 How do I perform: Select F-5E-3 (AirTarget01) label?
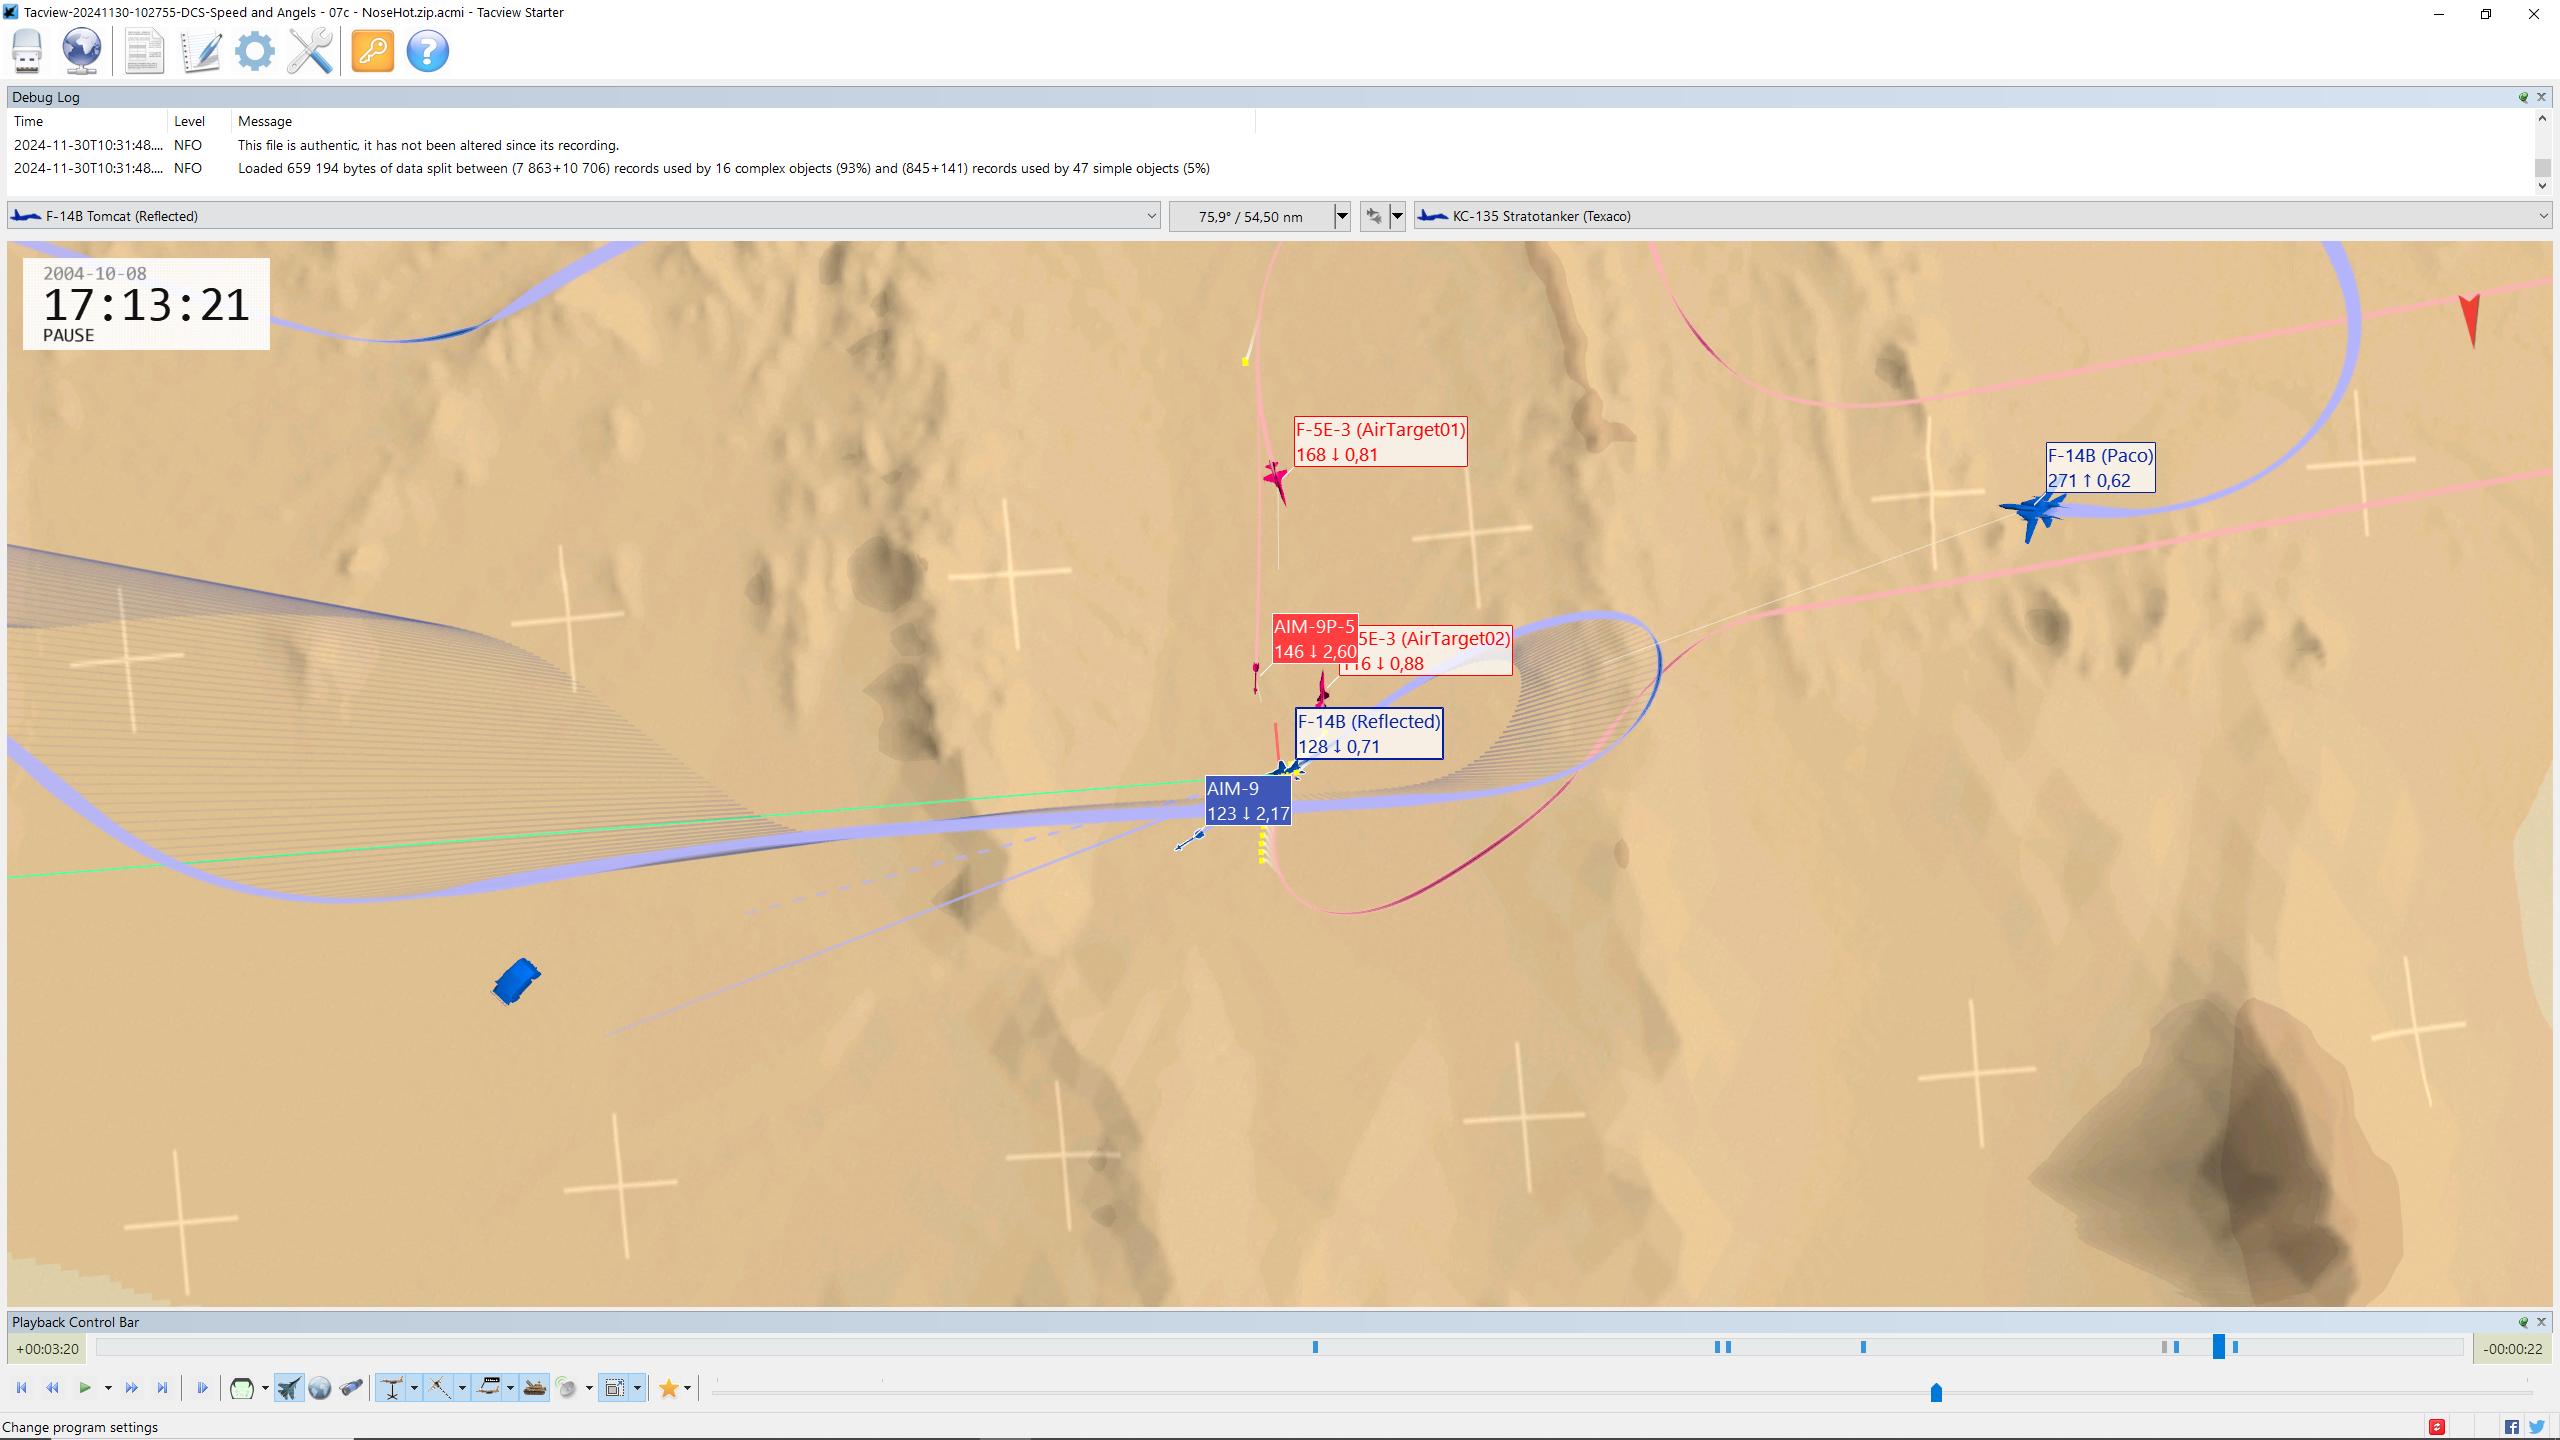(1381, 442)
